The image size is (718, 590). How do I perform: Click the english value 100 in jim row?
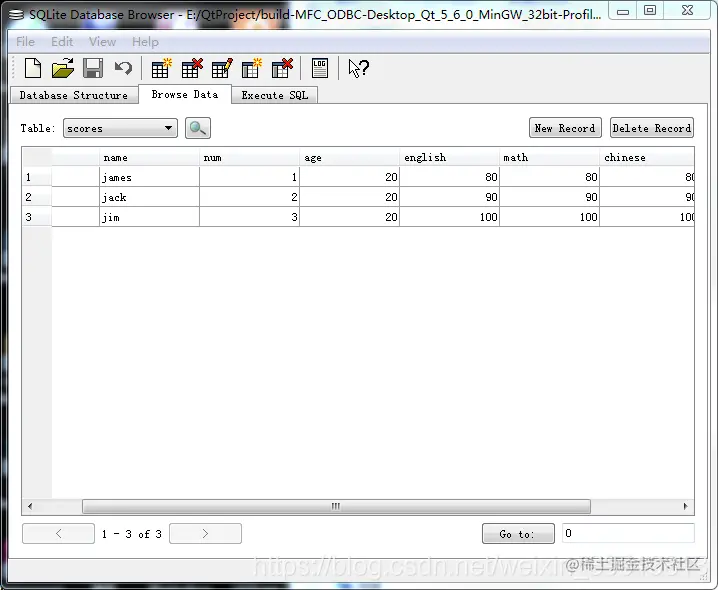[x=449, y=217]
